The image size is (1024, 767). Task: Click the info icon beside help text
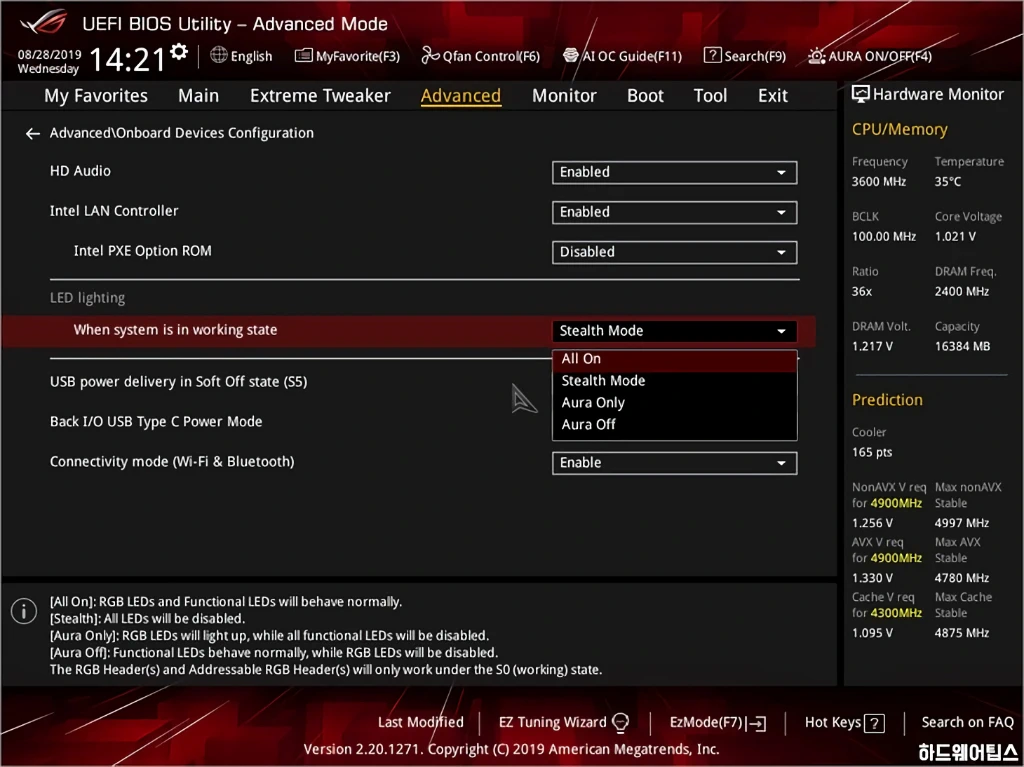(24, 612)
